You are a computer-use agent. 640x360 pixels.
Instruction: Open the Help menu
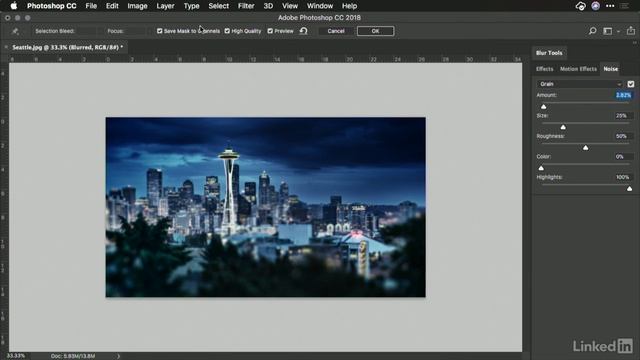[349, 6]
